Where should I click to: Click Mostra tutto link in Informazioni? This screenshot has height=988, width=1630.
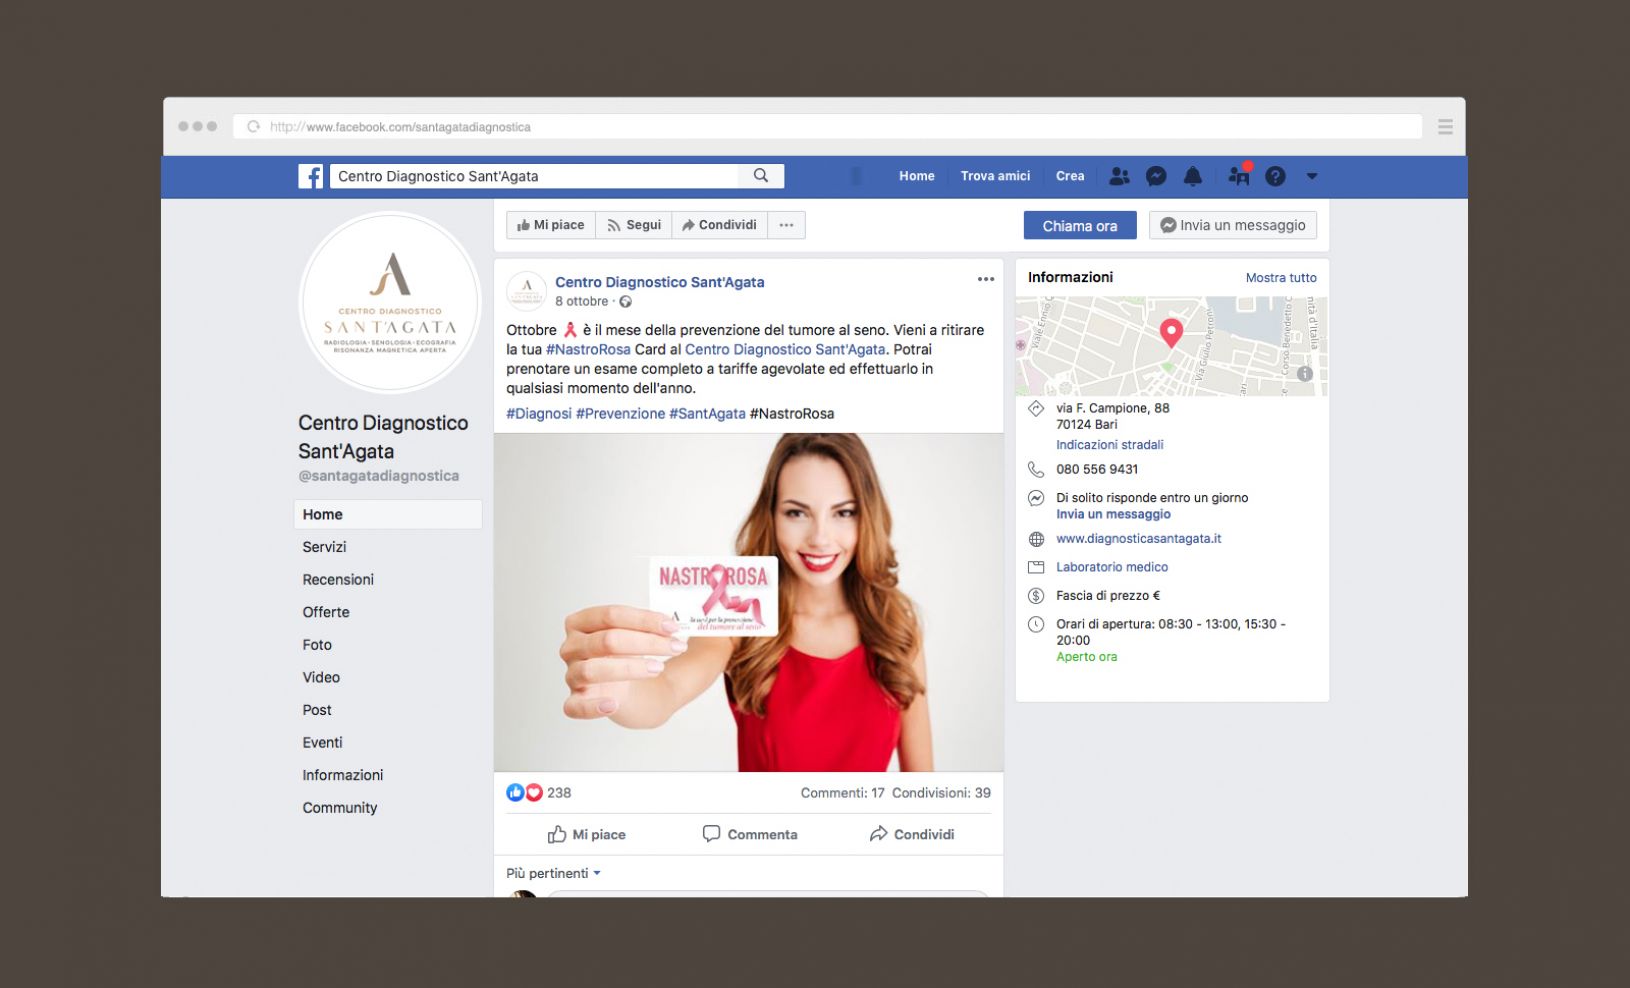1281,278
